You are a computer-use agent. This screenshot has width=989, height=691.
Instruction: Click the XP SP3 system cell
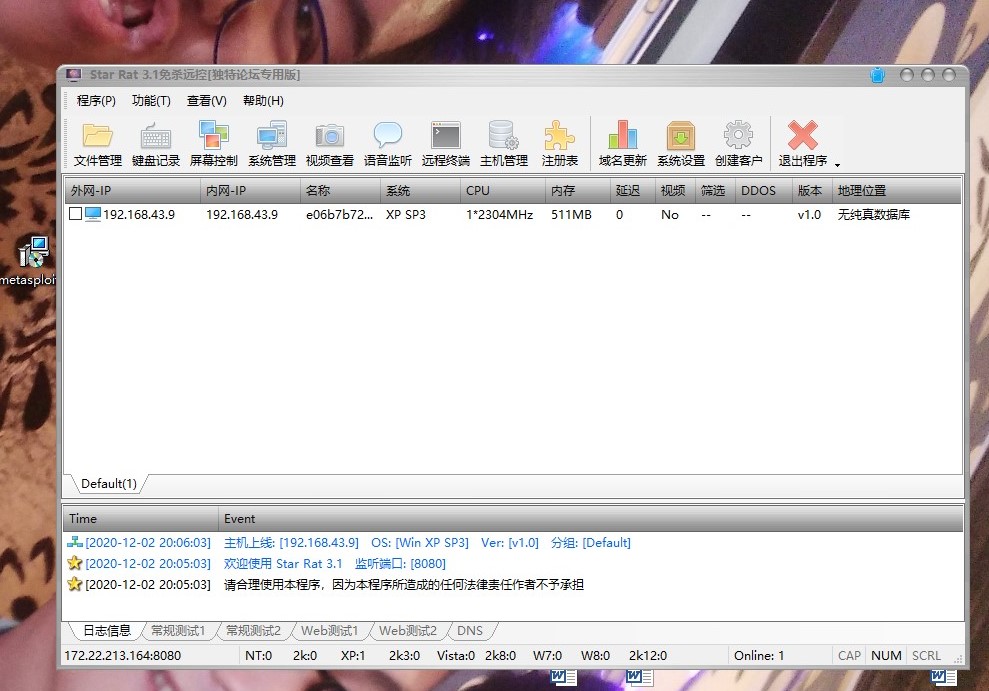[406, 214]
